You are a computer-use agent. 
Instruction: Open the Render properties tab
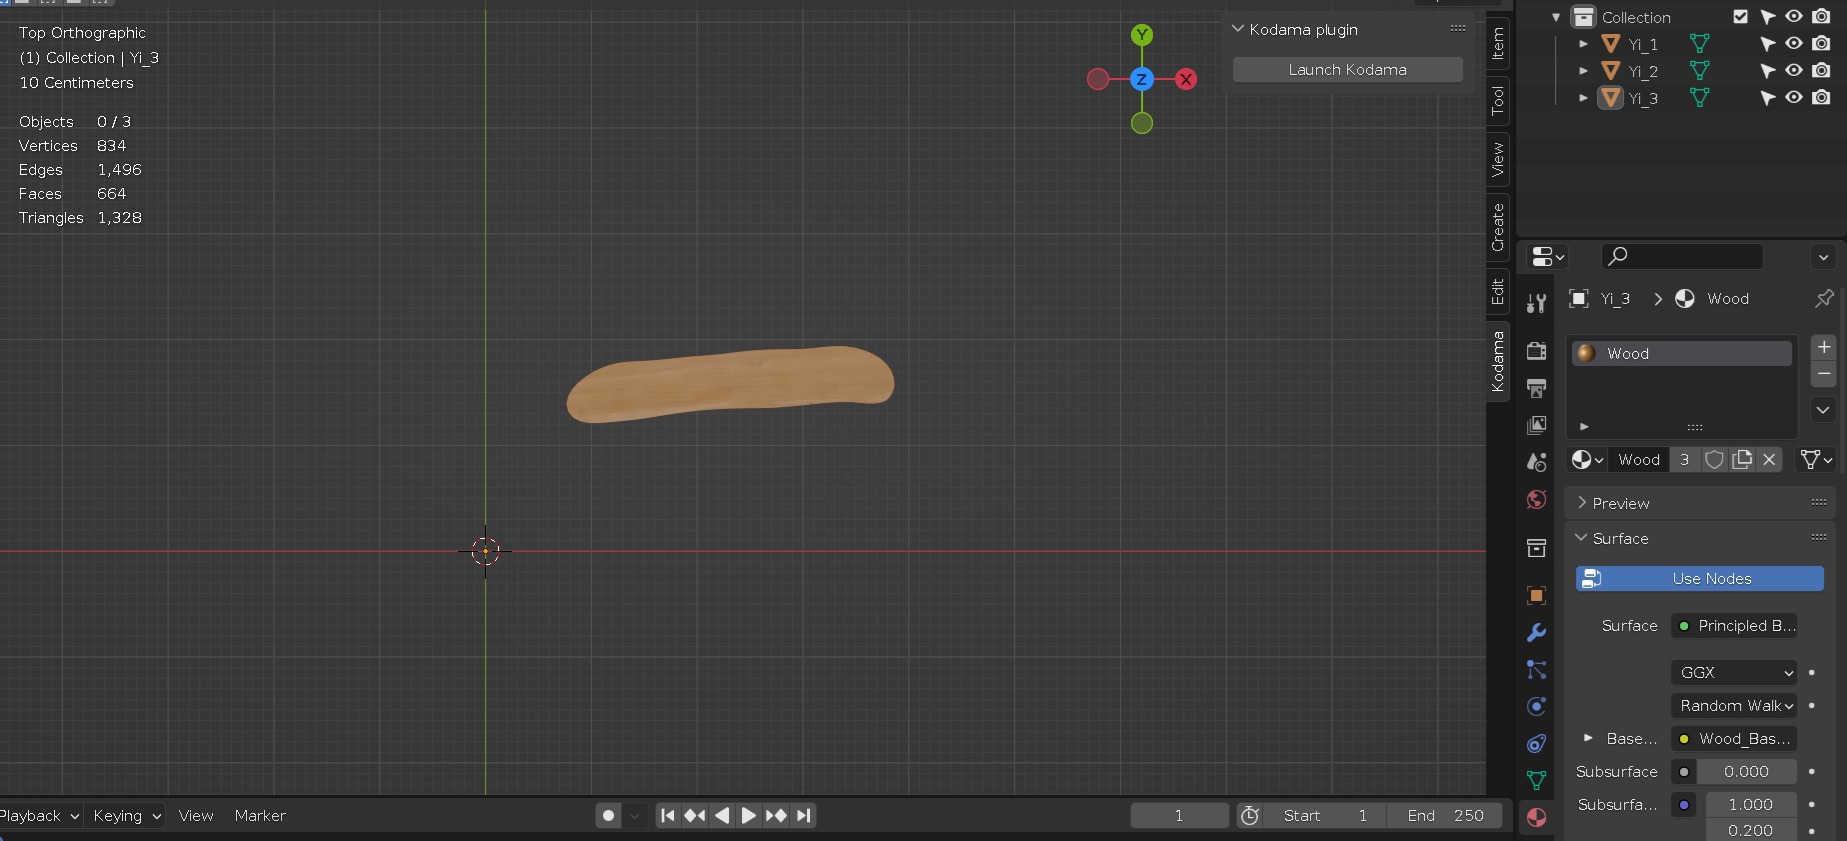tap(1537, 351)
